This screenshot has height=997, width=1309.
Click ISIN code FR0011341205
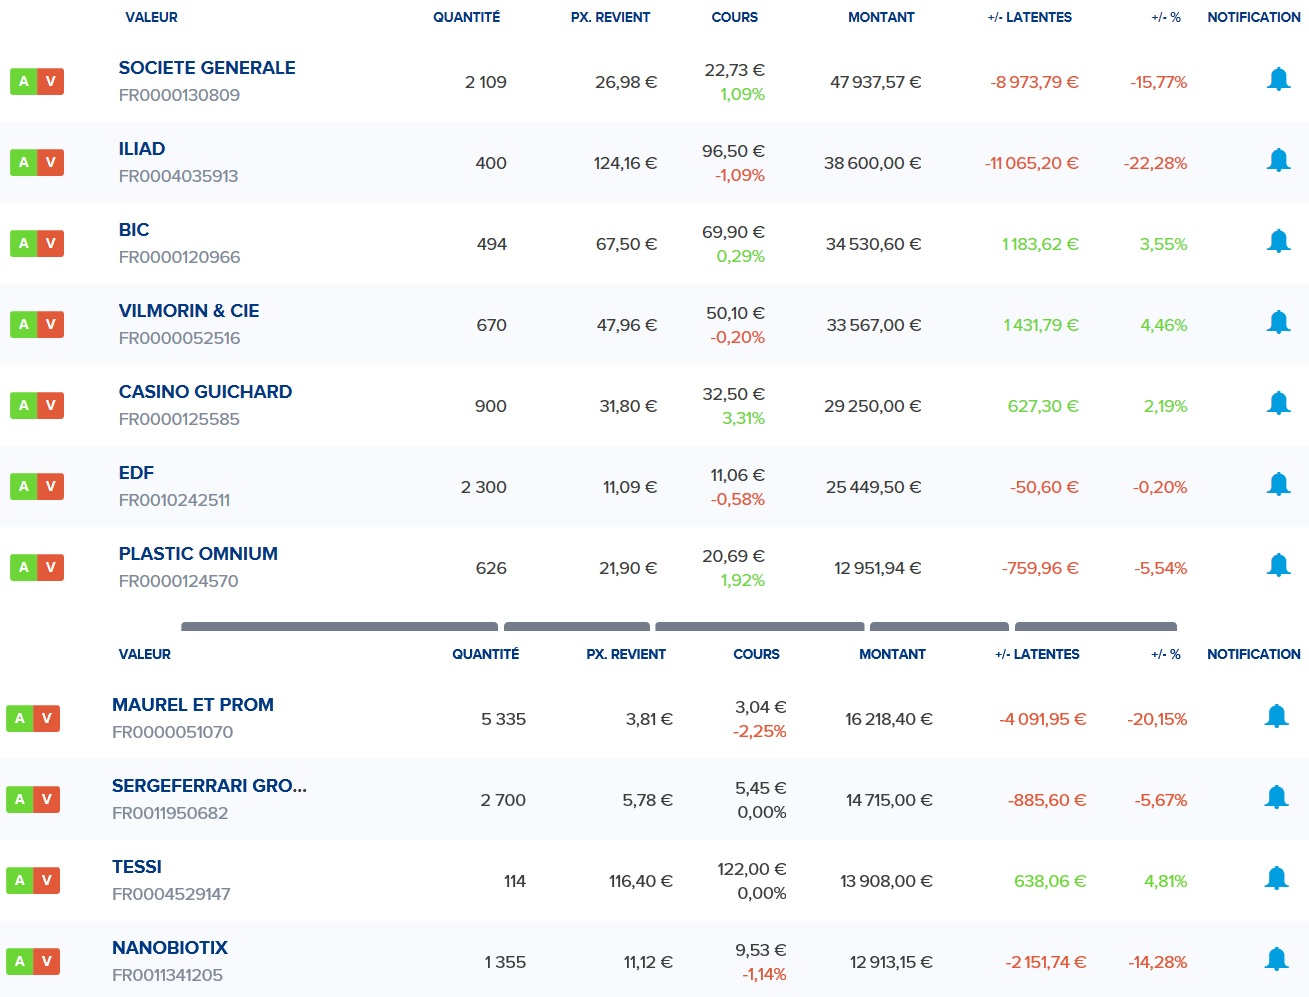167,975
